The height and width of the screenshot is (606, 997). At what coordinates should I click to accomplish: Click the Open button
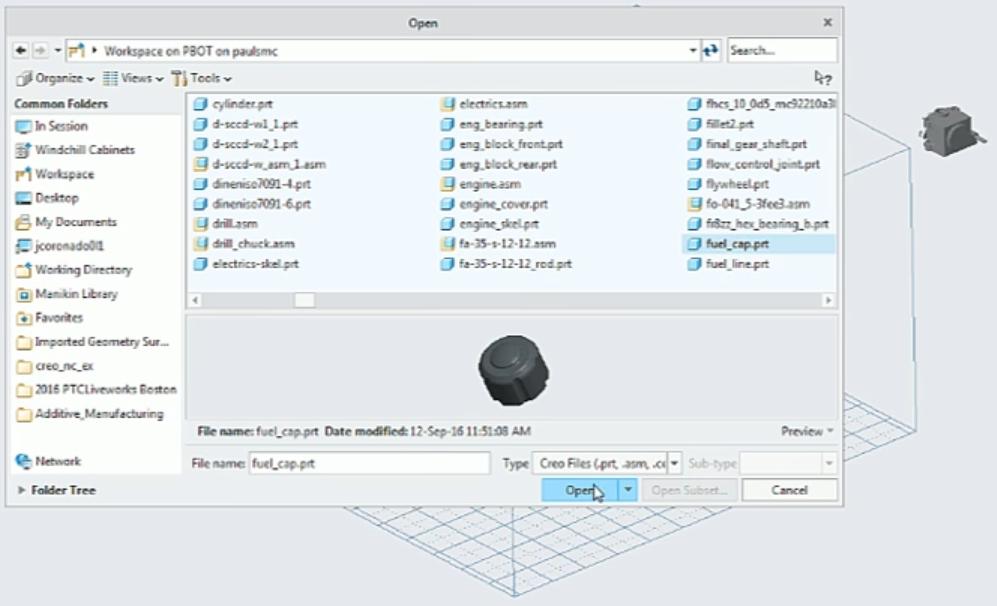pos(579,490)
